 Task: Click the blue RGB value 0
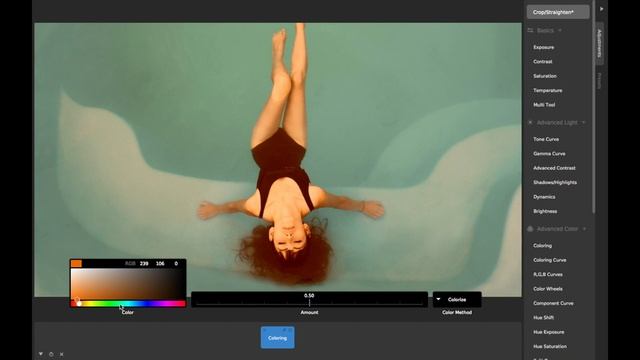[x=176, y=264]
